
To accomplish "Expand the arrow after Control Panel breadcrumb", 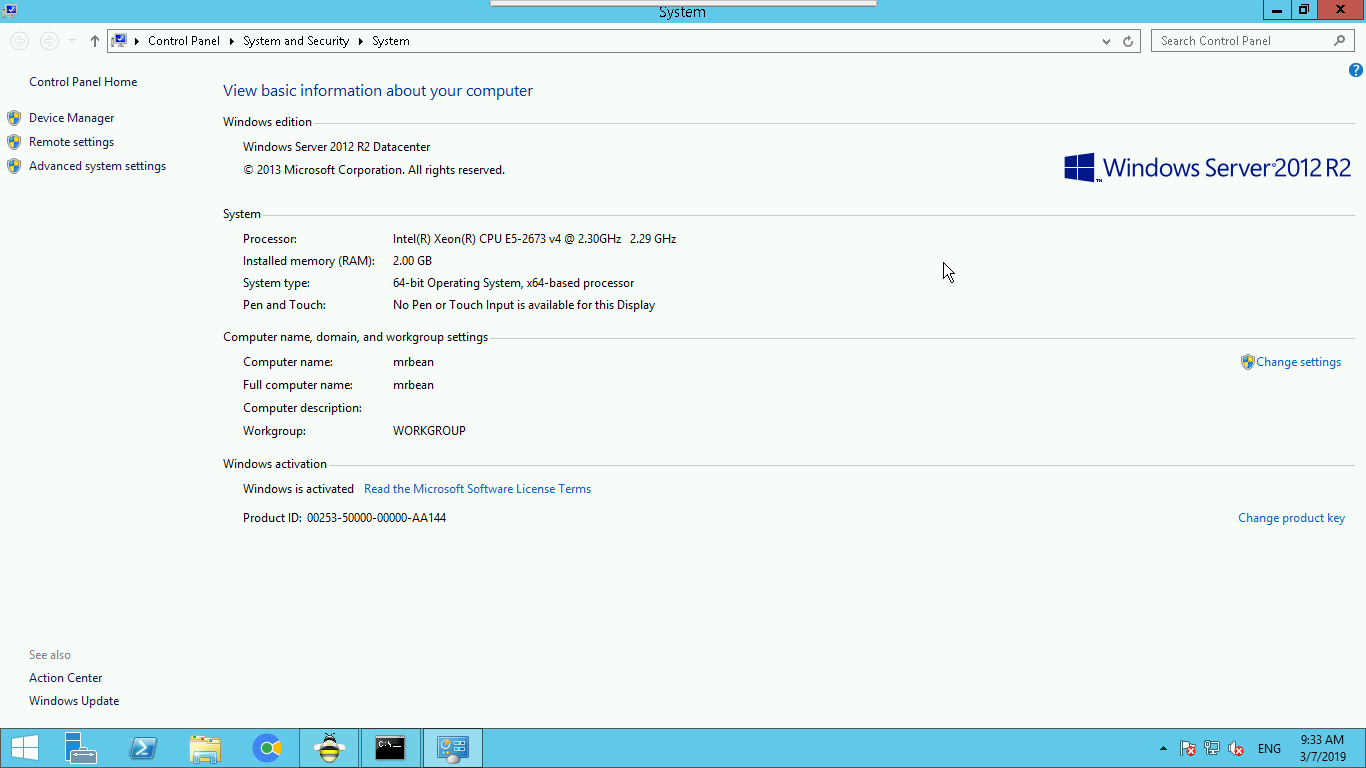I will [231, 41].
